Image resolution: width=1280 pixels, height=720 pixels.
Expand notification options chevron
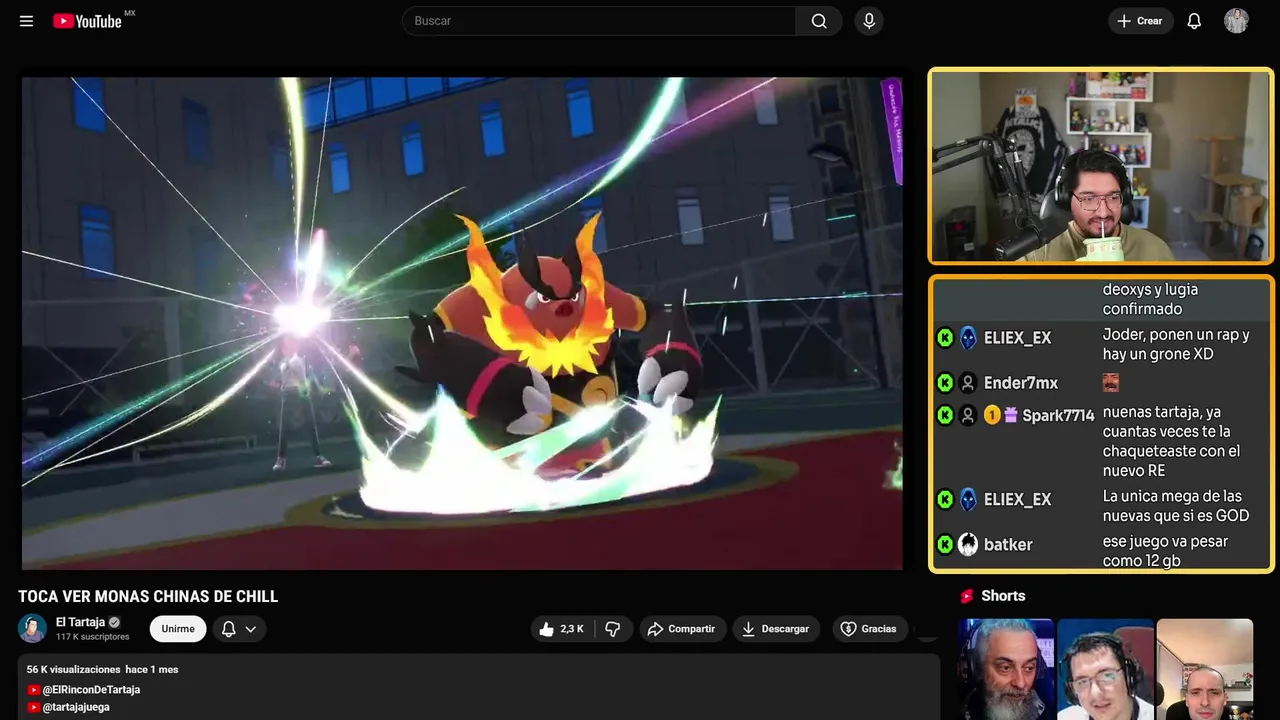(x=251, y=629)
